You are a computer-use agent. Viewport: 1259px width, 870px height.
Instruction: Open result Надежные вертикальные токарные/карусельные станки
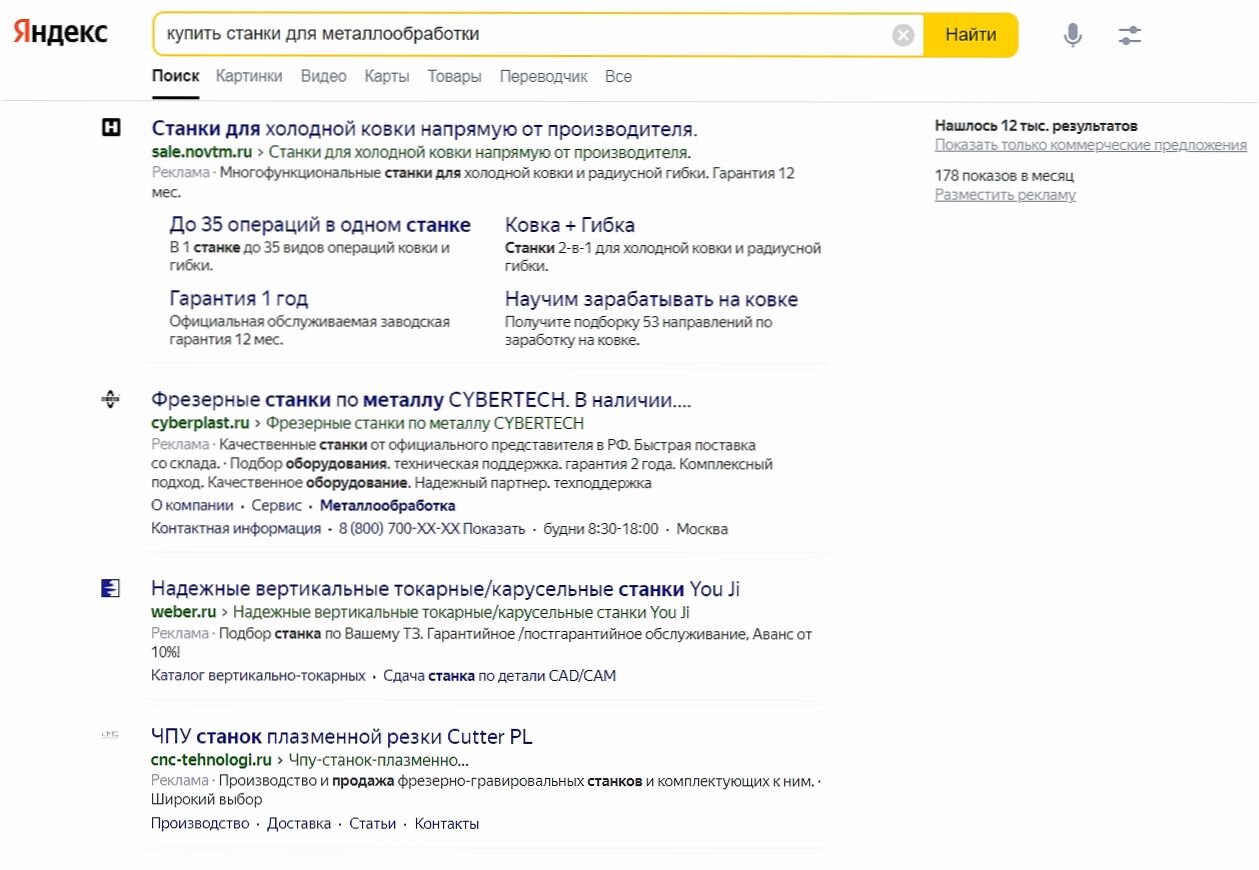pos(445,588)
